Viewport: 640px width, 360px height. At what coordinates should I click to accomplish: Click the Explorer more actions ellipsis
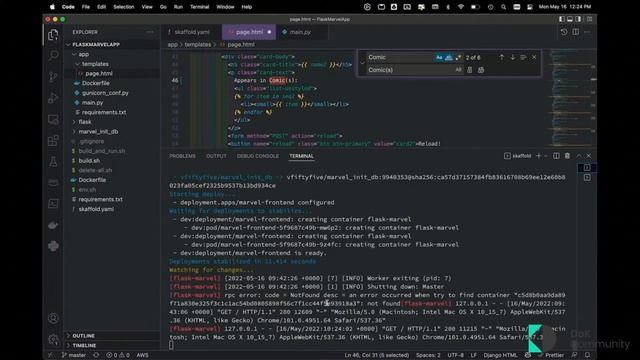click(150, 32)
